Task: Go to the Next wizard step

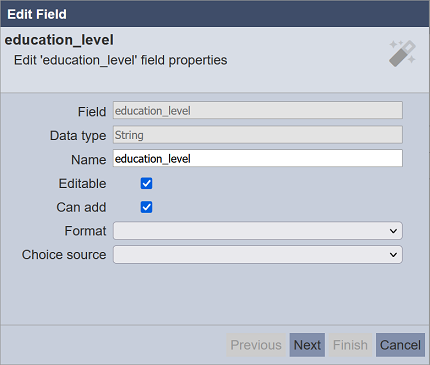Action: point(307,345)
